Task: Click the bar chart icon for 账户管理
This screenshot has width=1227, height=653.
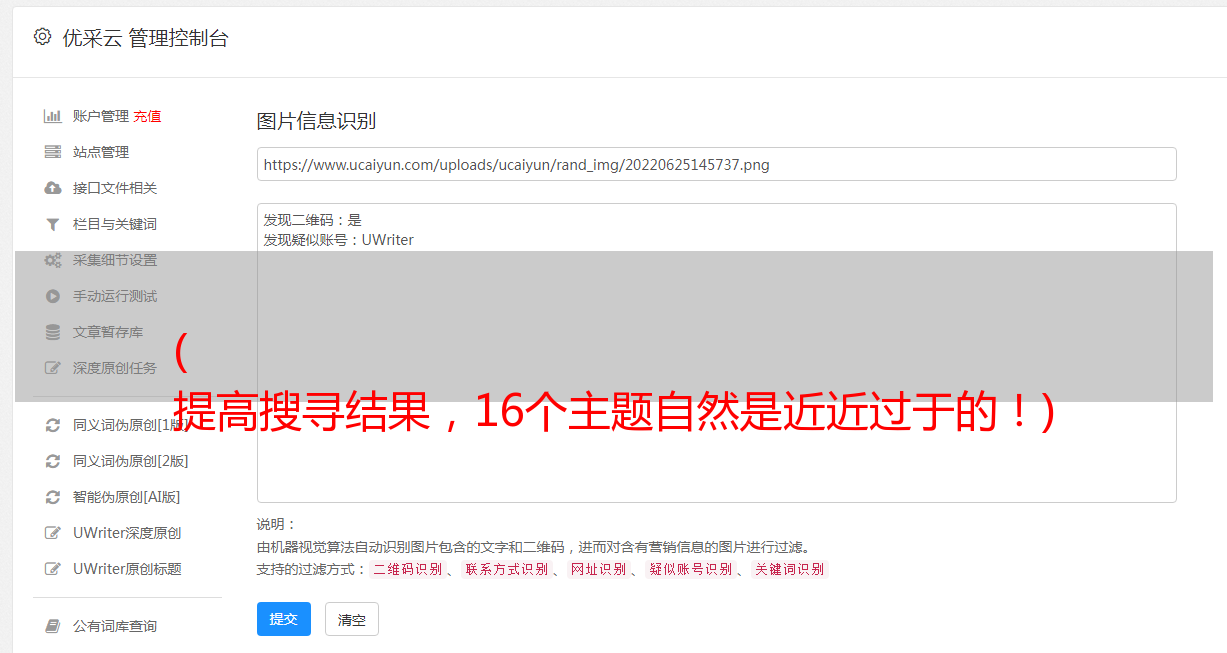Action: 53,116
